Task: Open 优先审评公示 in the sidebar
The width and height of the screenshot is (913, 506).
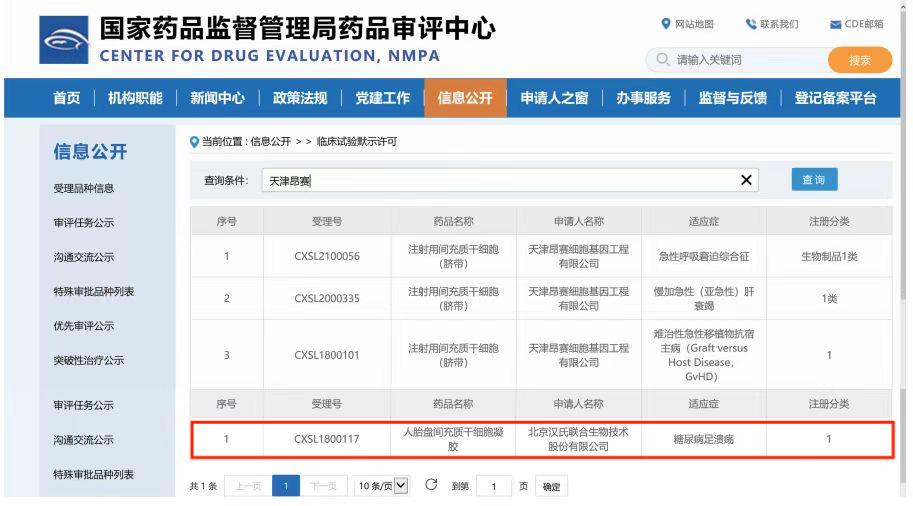Action: coord(84,325)
